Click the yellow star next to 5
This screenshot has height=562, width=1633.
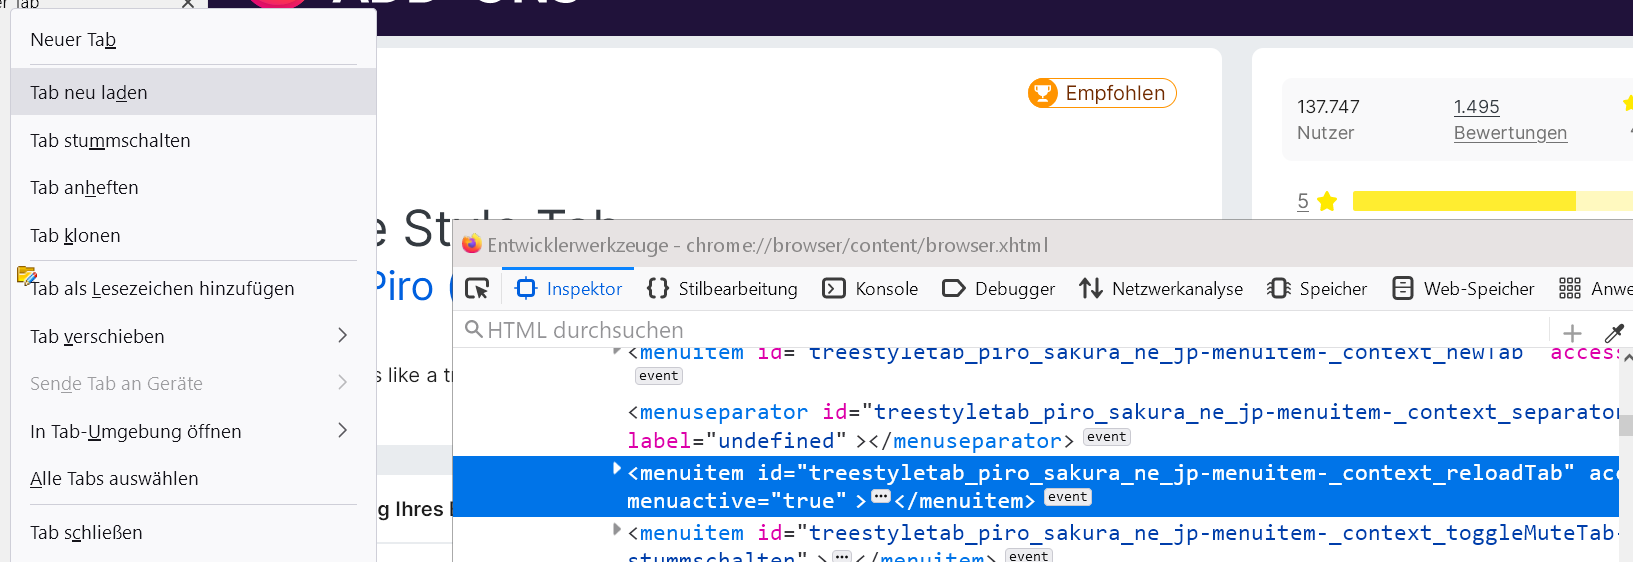(1327, 201)
